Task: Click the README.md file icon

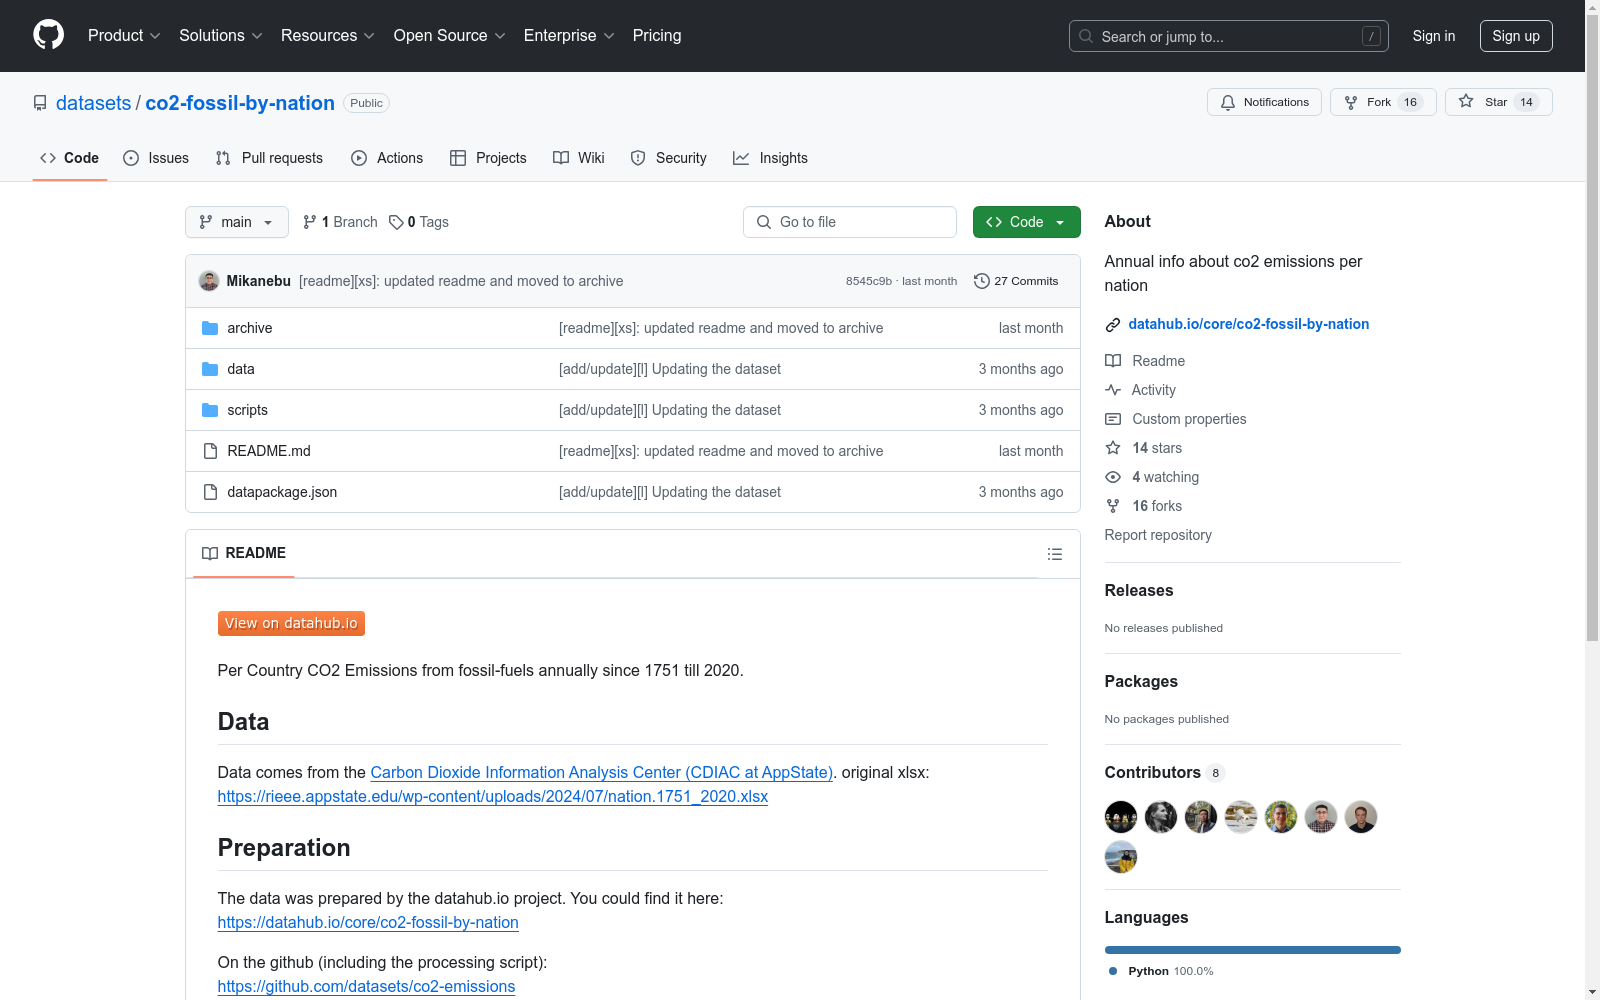Action: 210,451
